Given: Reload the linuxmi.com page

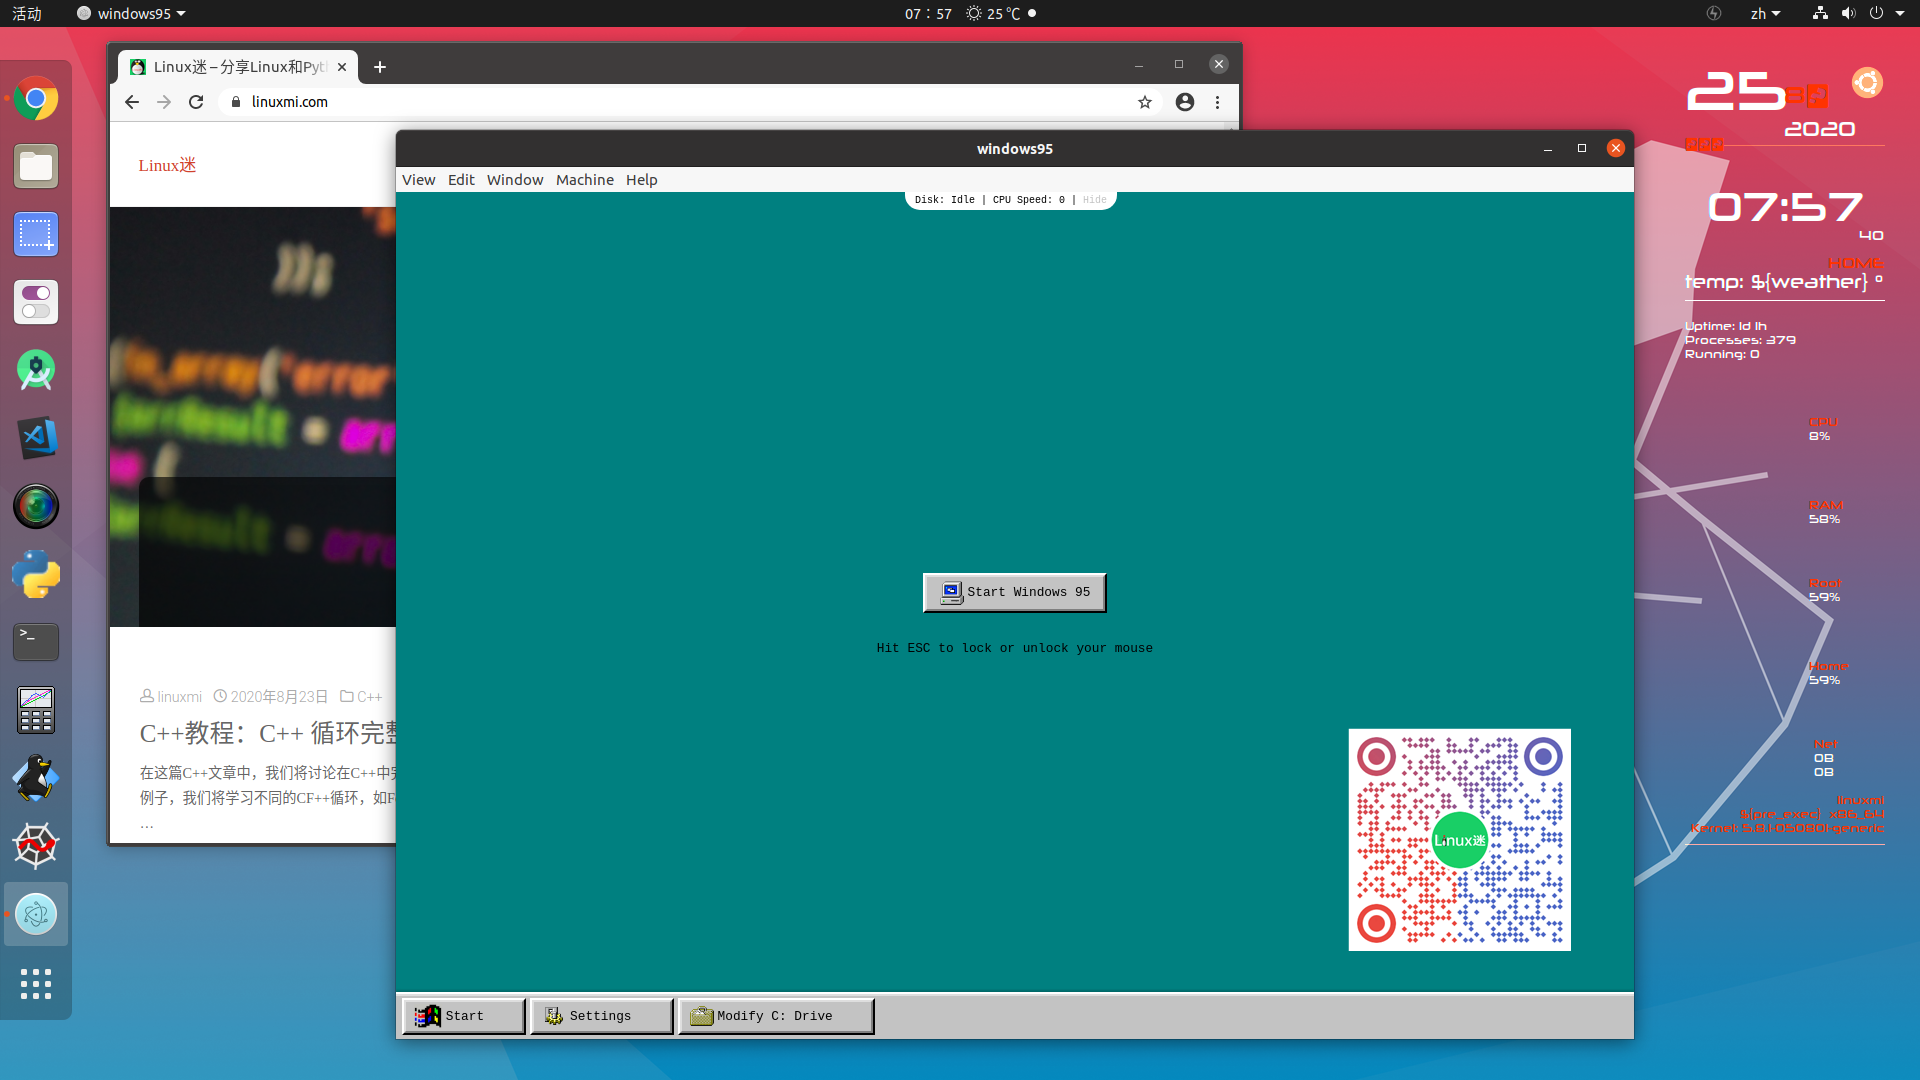Looking at the screenshot, I should pyautogui.click(x=196, y=102).
